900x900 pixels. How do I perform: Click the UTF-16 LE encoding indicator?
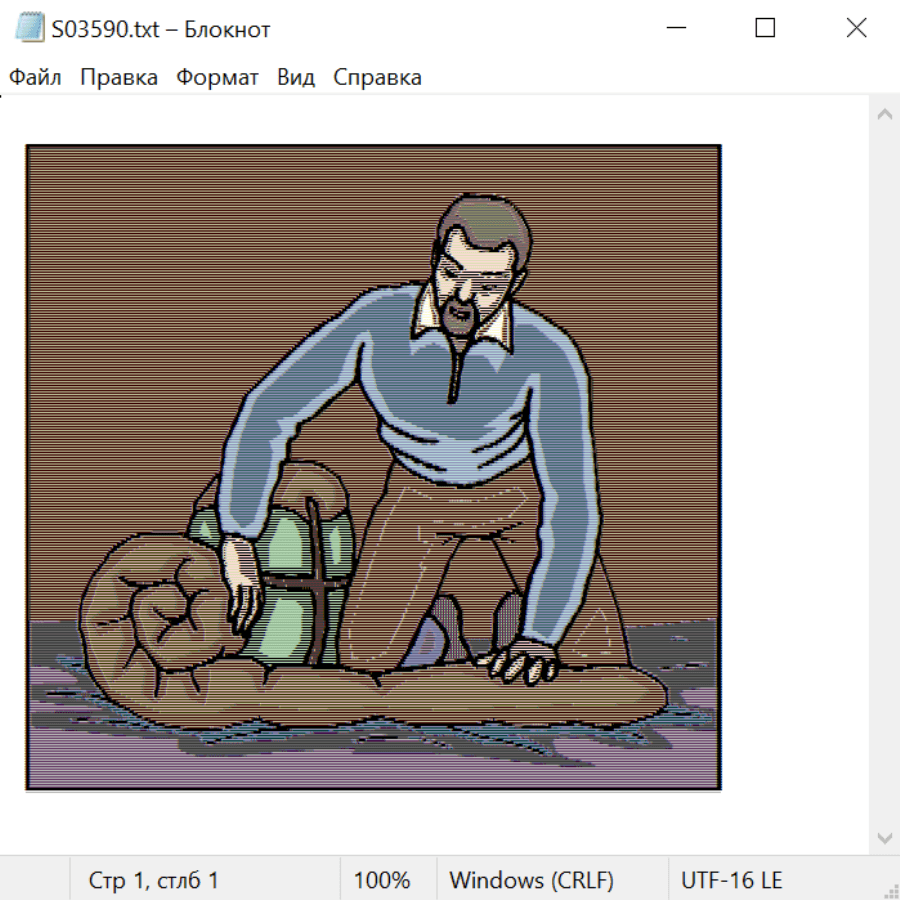point(732,881)
